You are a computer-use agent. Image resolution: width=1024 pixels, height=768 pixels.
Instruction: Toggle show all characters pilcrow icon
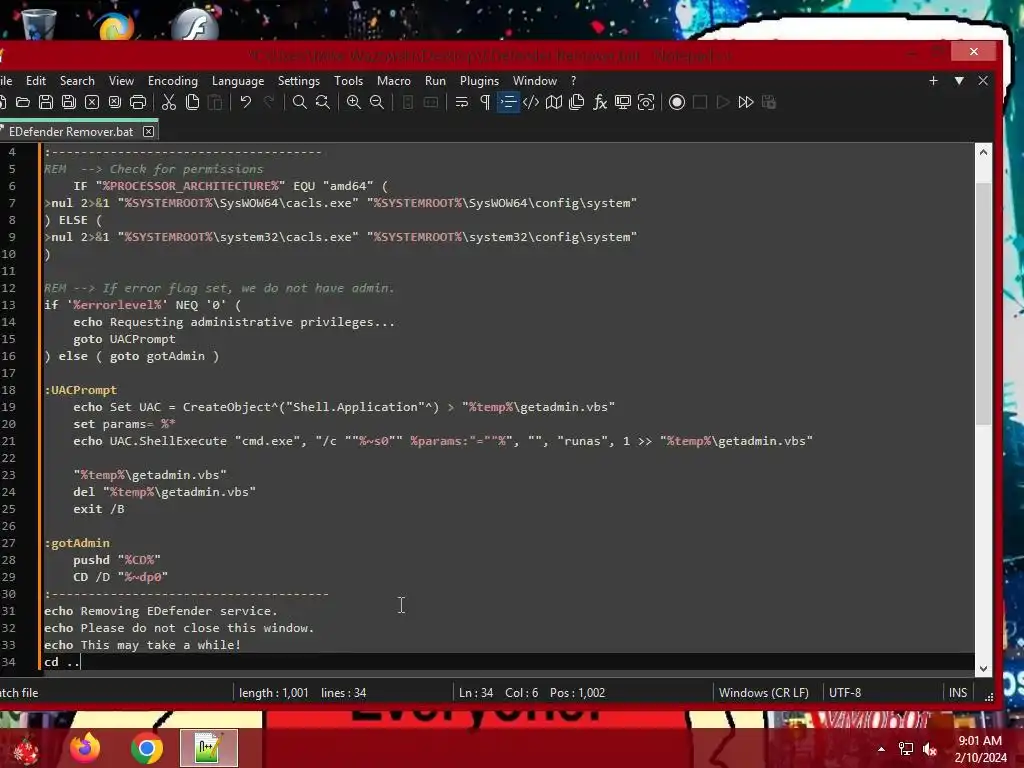[x=485, y=103]
